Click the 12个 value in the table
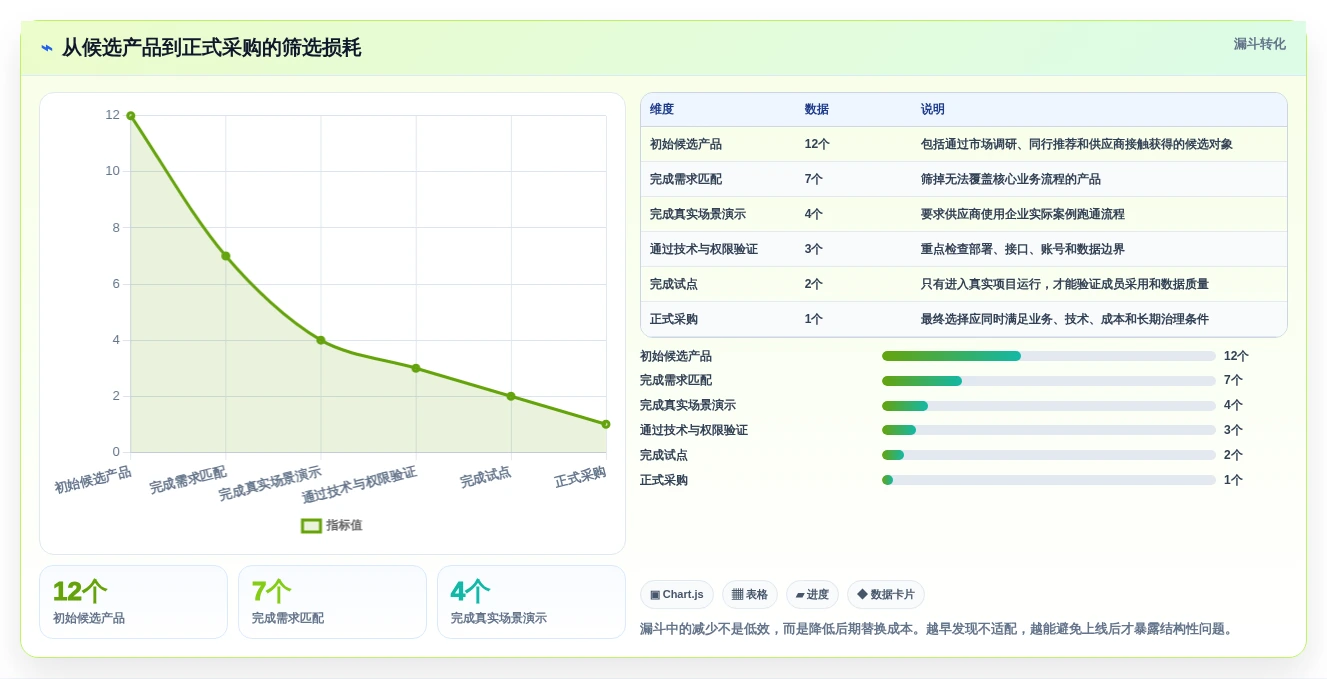Image resolution: width=1327 pixels, height=679 pixels. click(817, 144)
